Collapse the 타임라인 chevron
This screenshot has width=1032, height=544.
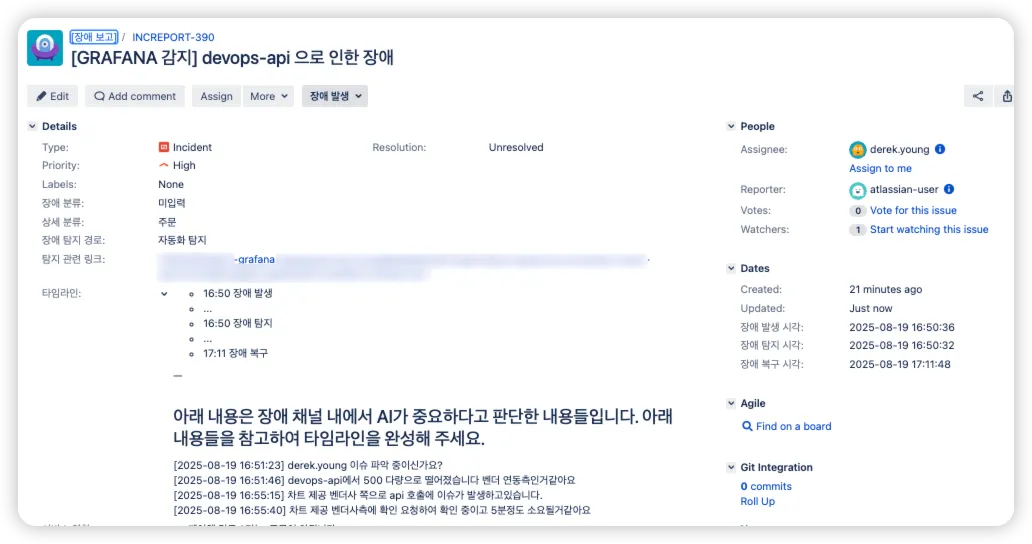point(164,294)
